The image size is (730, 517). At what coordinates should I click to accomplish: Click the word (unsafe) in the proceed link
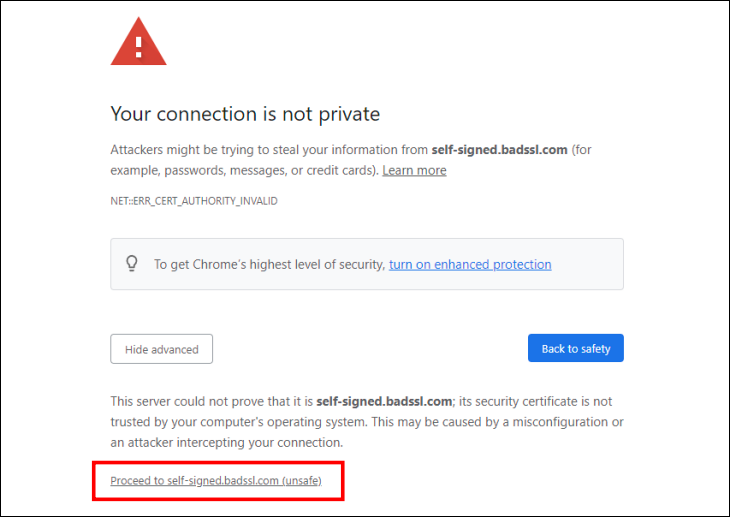(x=302, y=480)
